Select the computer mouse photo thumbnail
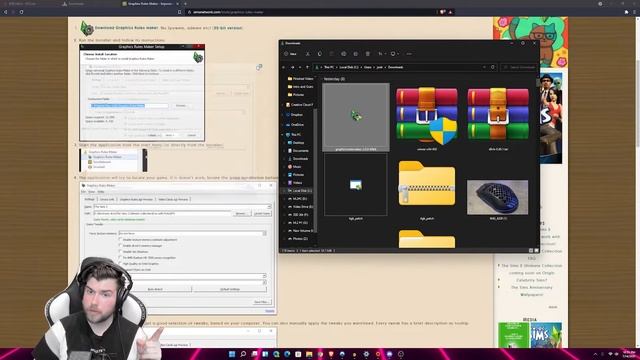Viewport: 640px width, 360px height. click(x=498, y=199)
